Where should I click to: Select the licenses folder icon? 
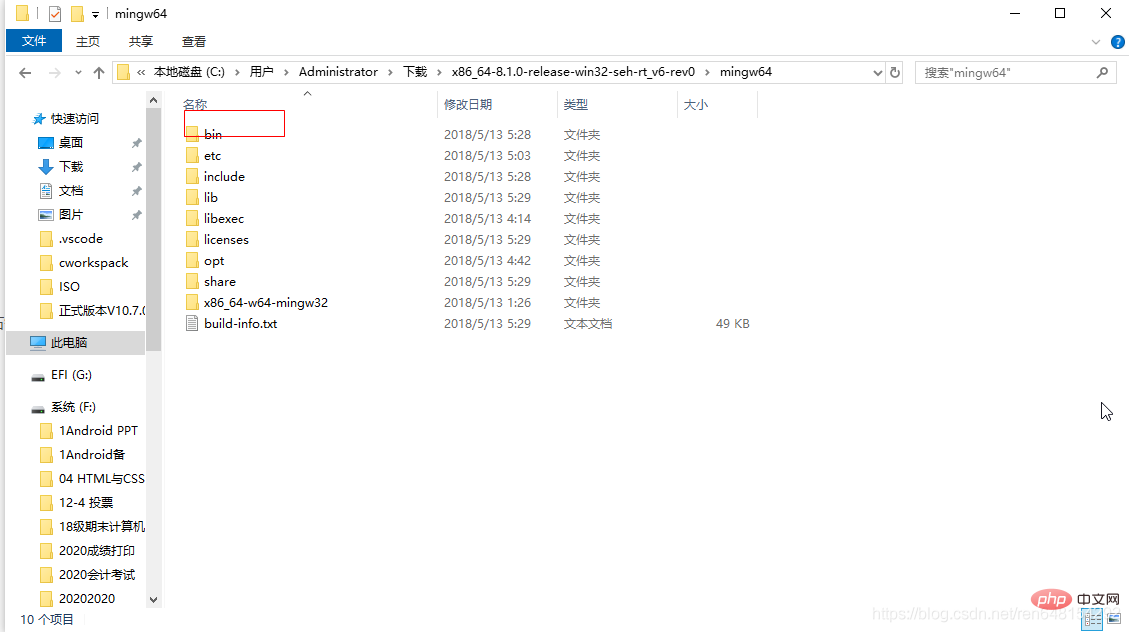tap(192, 239)
